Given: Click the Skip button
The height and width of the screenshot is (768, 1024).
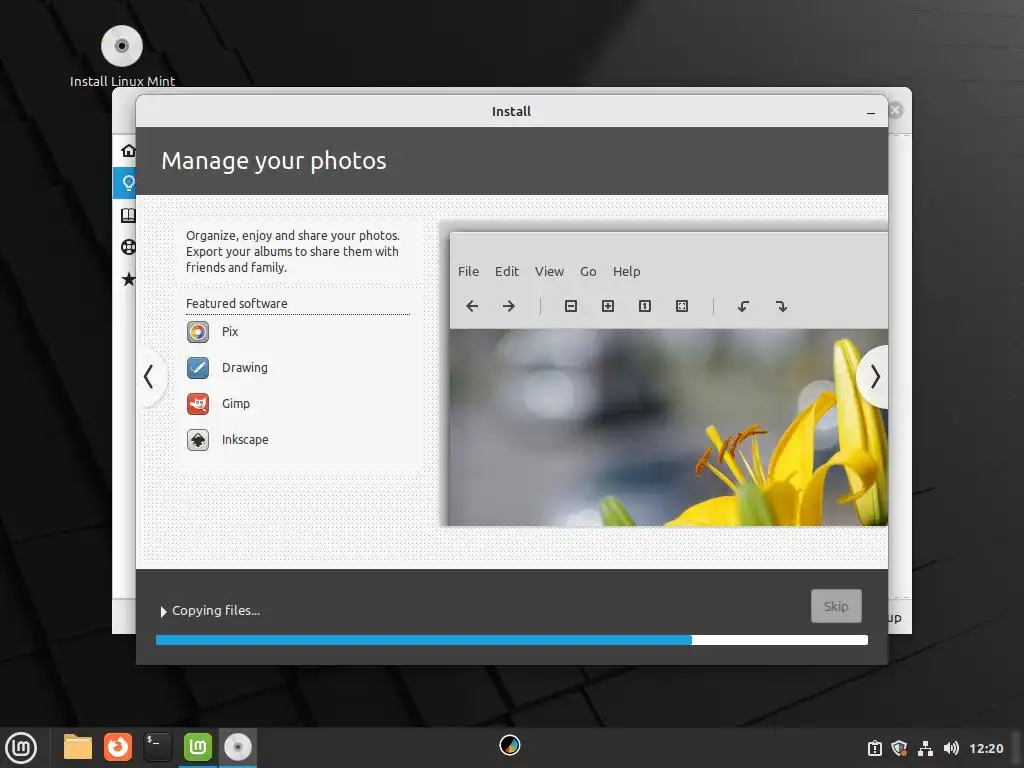Looking at the screenshot, I should (836, 606).
